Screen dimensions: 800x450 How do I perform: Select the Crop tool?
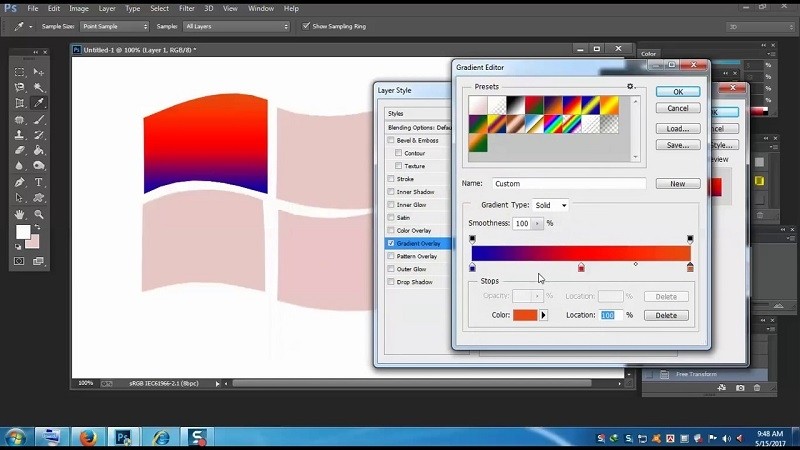(x=19, y=103)
